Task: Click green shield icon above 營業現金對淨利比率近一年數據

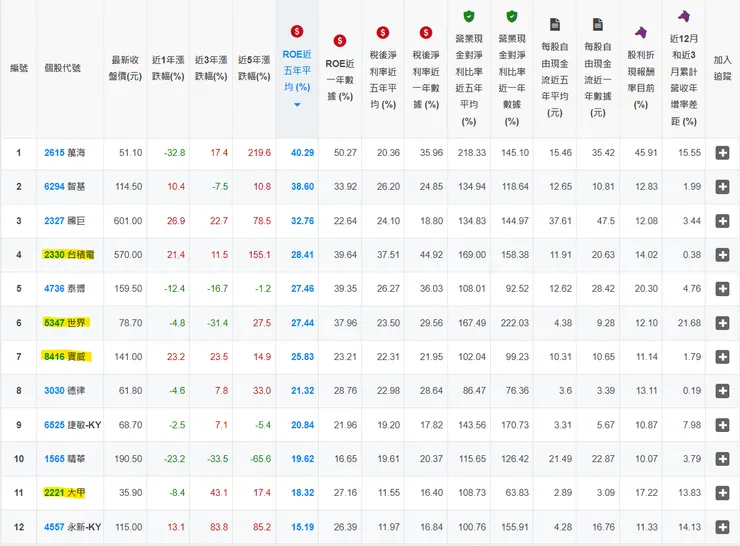Action: (512, 17)
